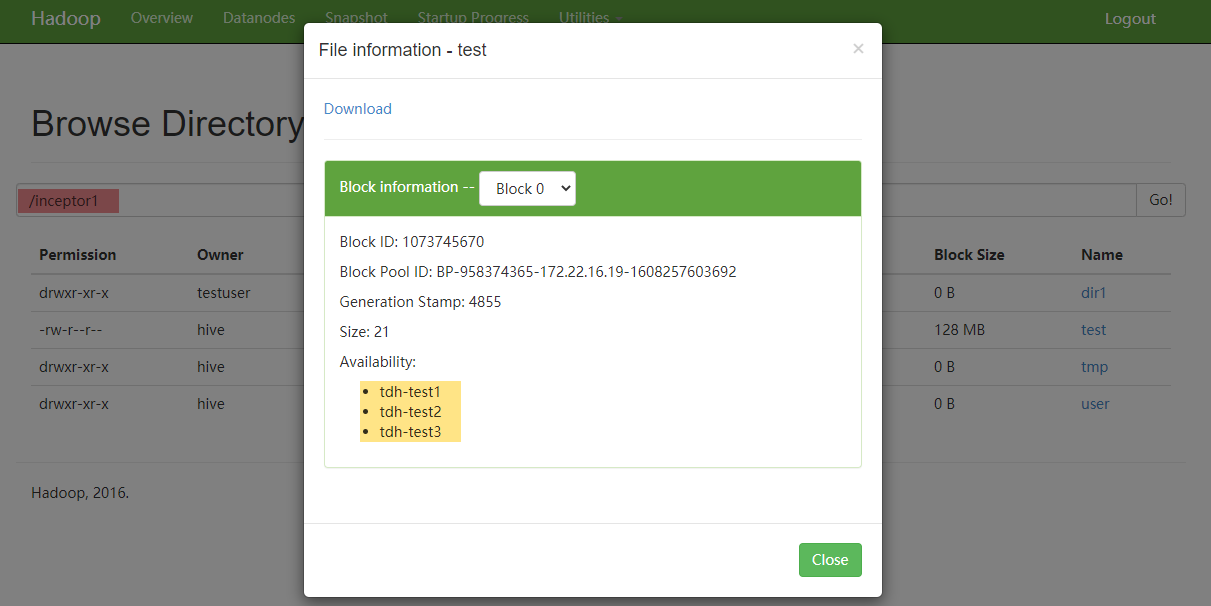The height and width of the screenshot is (606, 1211).
Task: Click tdh-test3 in the Availability list
Action: click(x=410, y=432)
